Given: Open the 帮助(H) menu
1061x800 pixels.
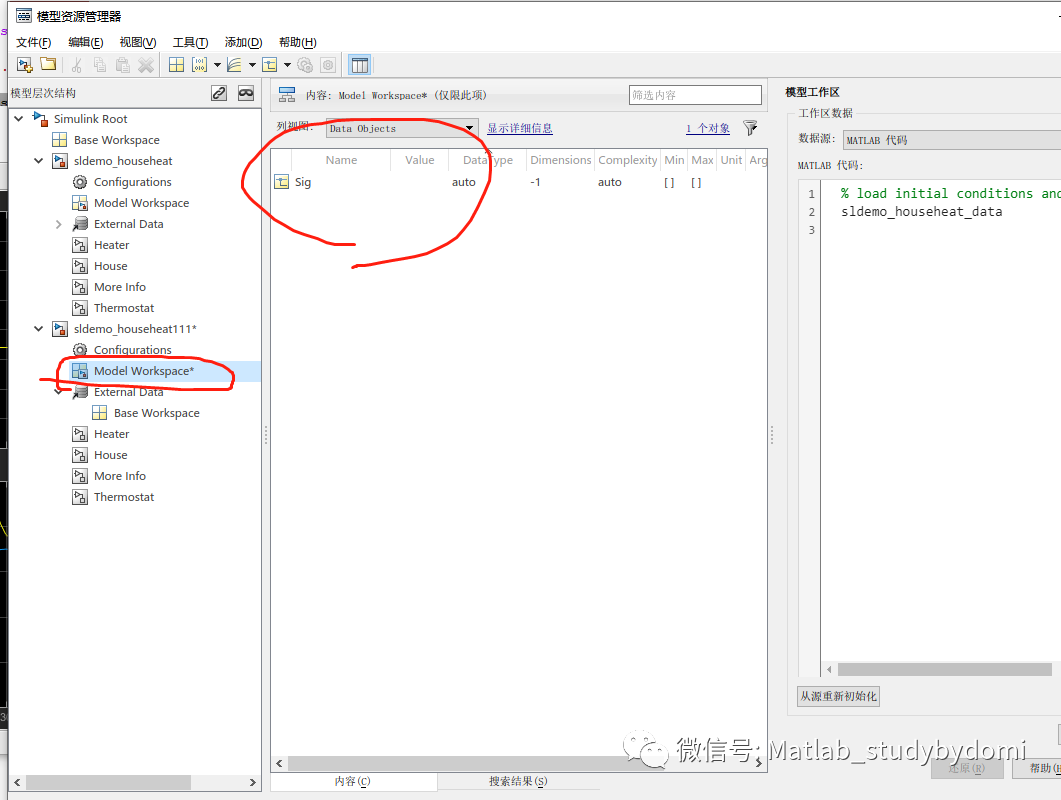Looking at the screenshot, I should [297, 42].
